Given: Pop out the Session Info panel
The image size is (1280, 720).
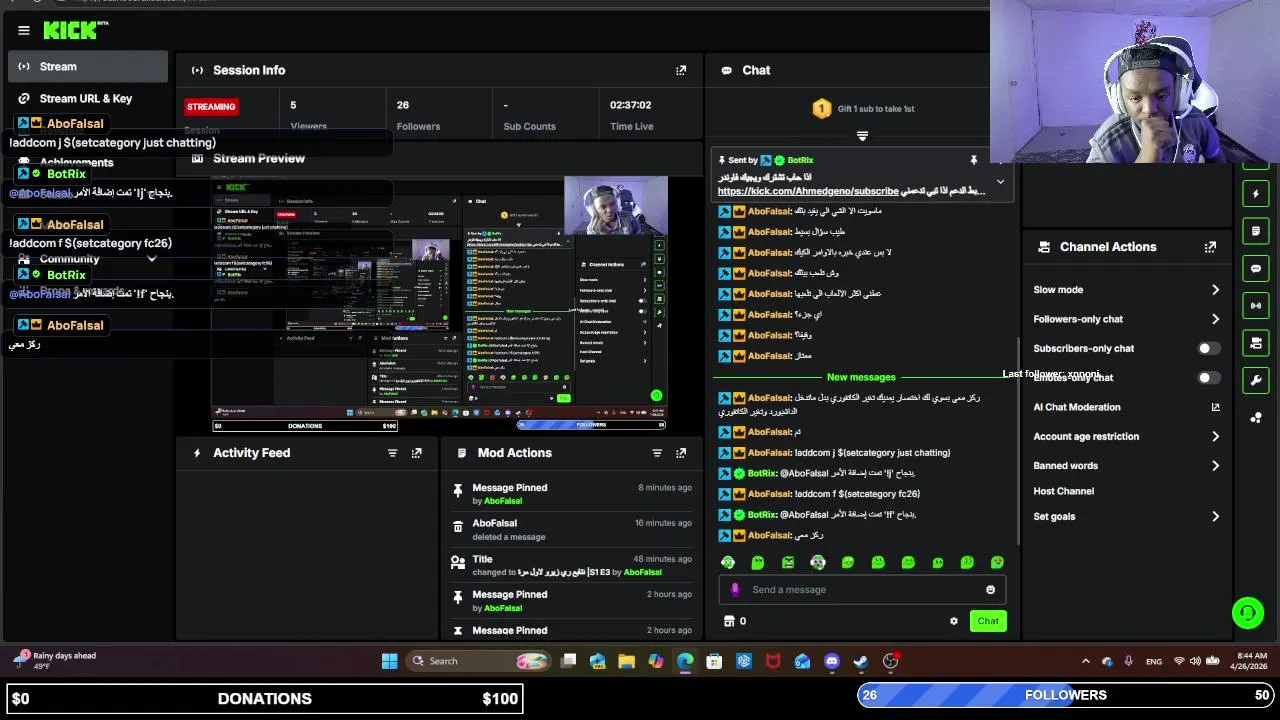Looking at the screenshot, I should pyautogui.click(x=681, y=70).
